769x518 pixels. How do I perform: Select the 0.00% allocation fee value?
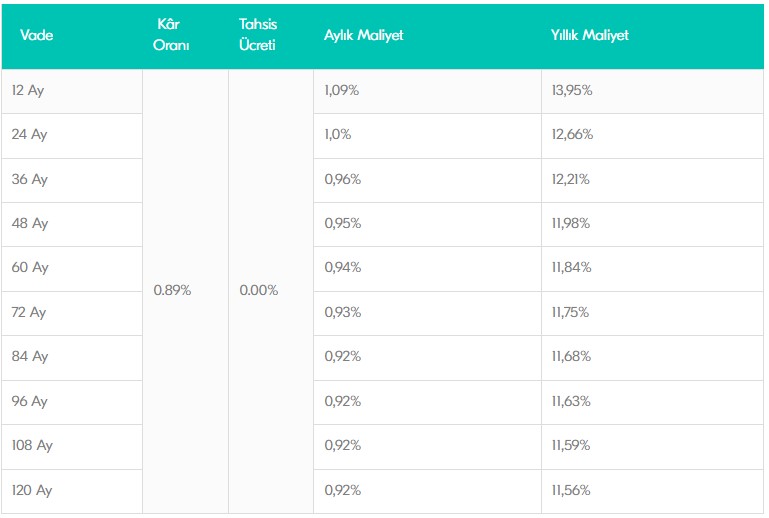click(259, 290)
